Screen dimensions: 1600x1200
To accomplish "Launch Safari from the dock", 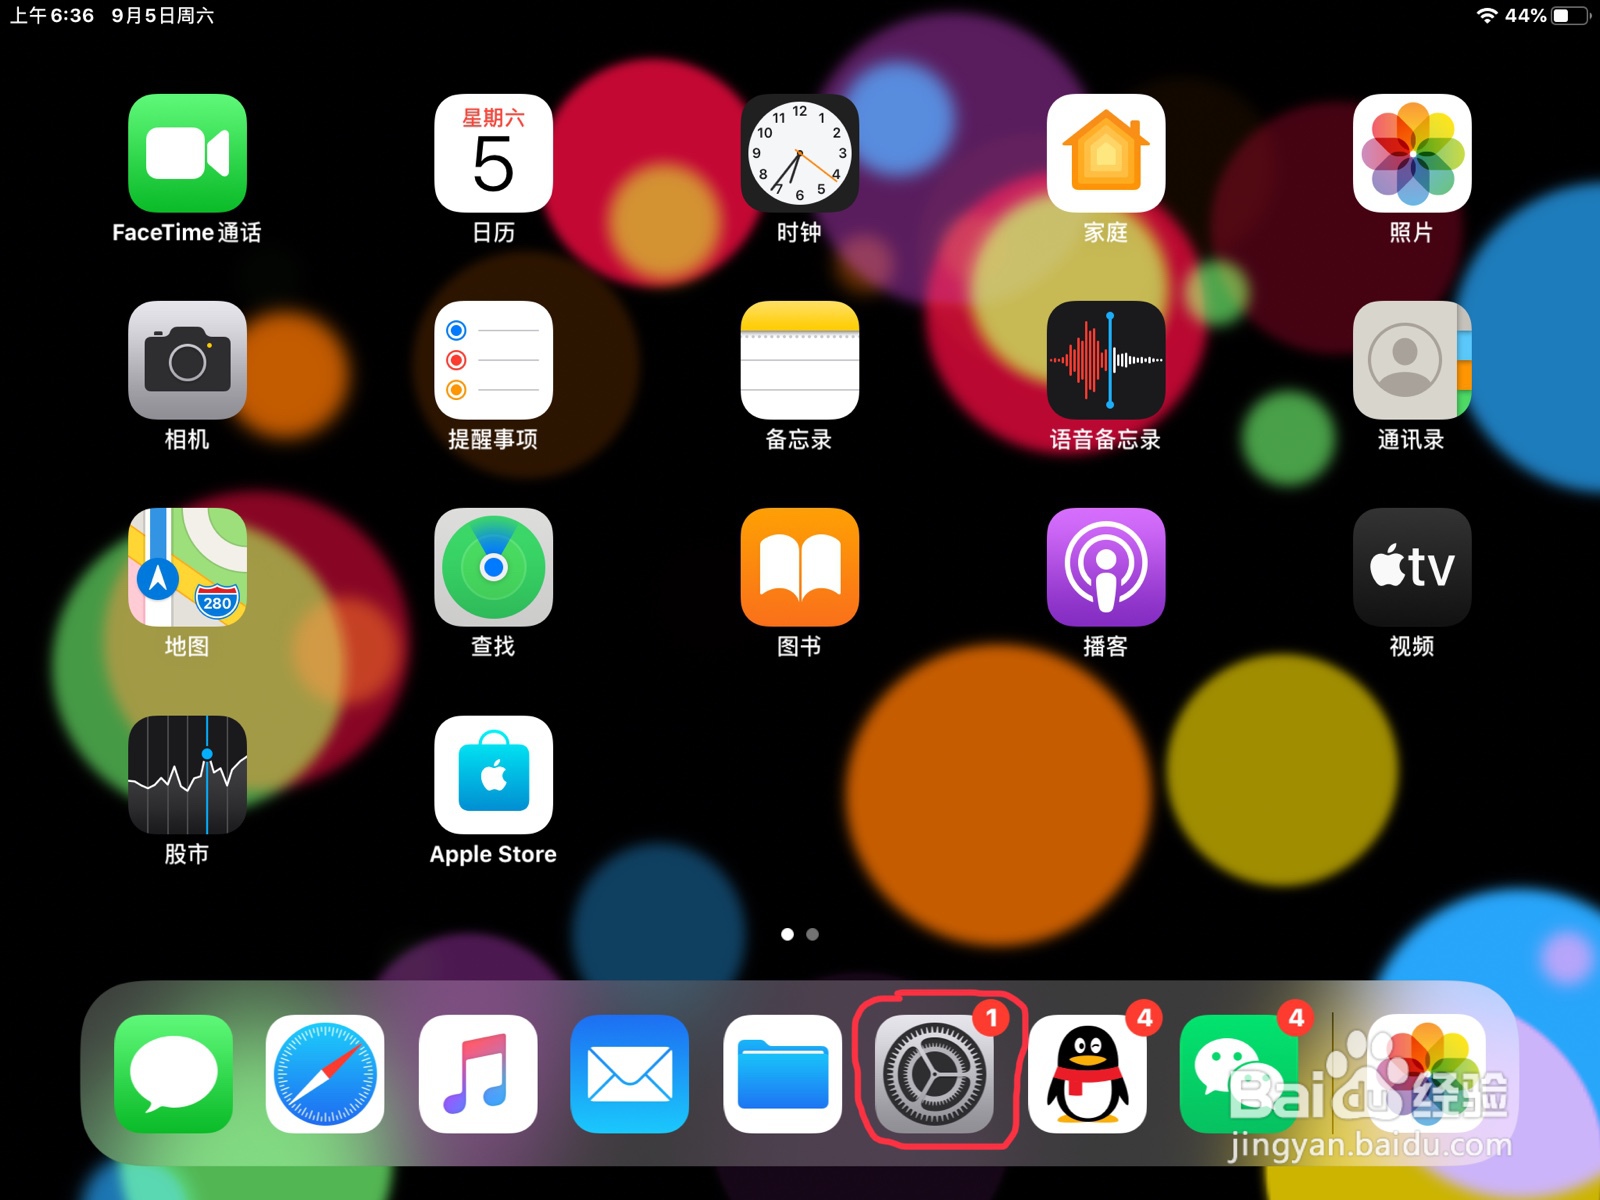I will pos(325,1074).
